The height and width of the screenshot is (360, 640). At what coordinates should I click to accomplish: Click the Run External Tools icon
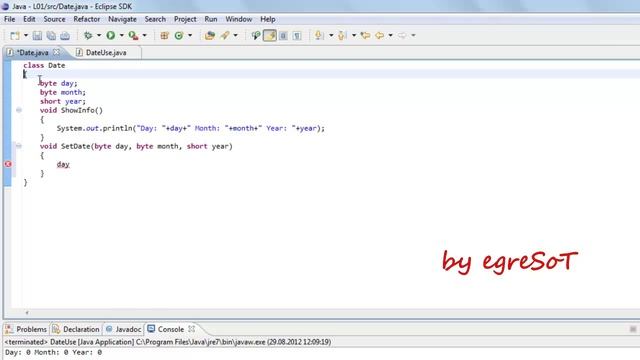click(x=133, y=36)
